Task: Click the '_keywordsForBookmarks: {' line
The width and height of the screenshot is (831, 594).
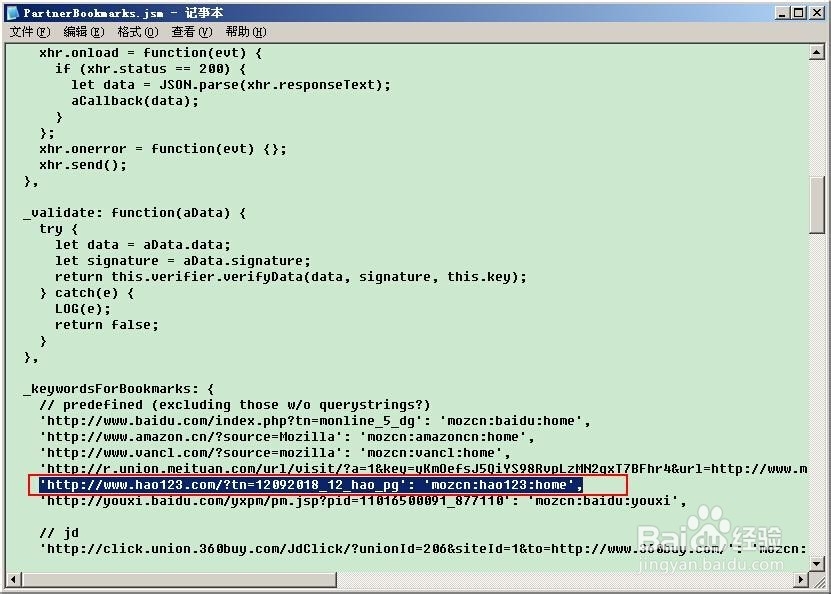Action: pos(119,389)
